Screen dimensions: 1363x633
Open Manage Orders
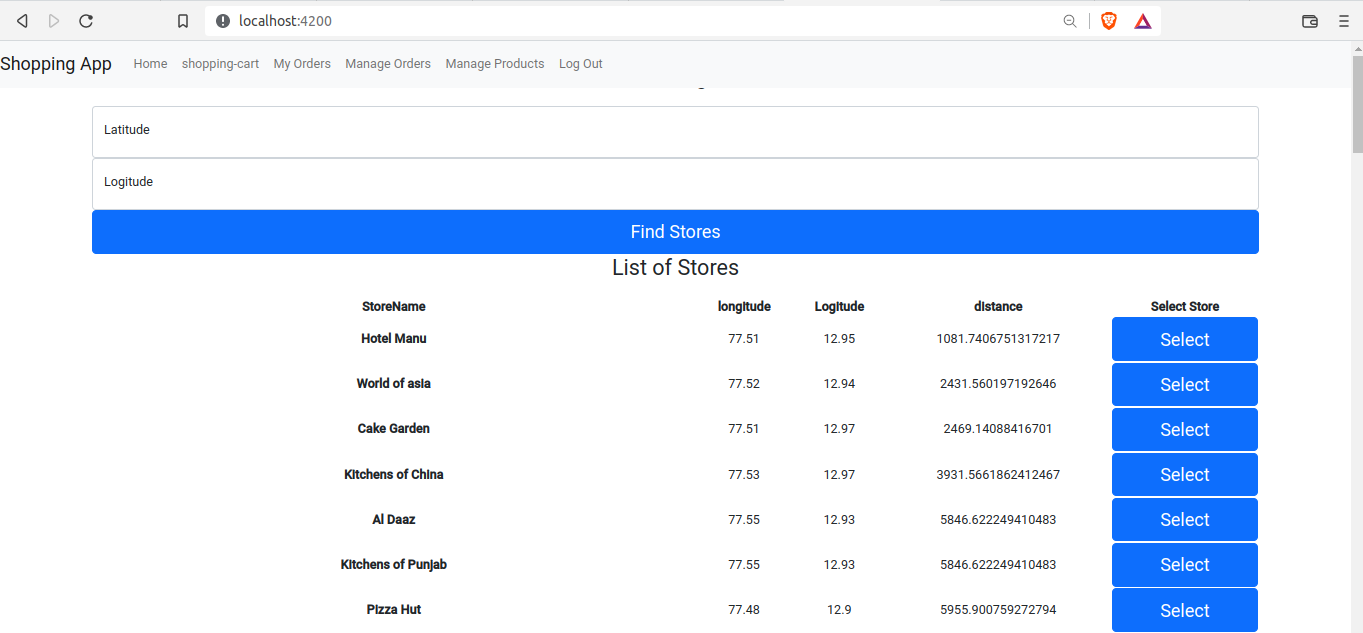387,63
